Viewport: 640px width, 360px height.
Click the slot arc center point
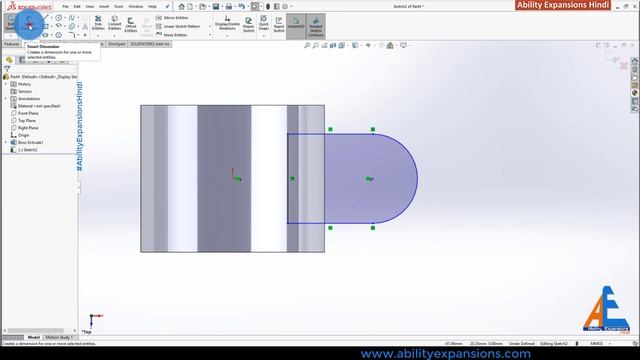click(372, 179)
